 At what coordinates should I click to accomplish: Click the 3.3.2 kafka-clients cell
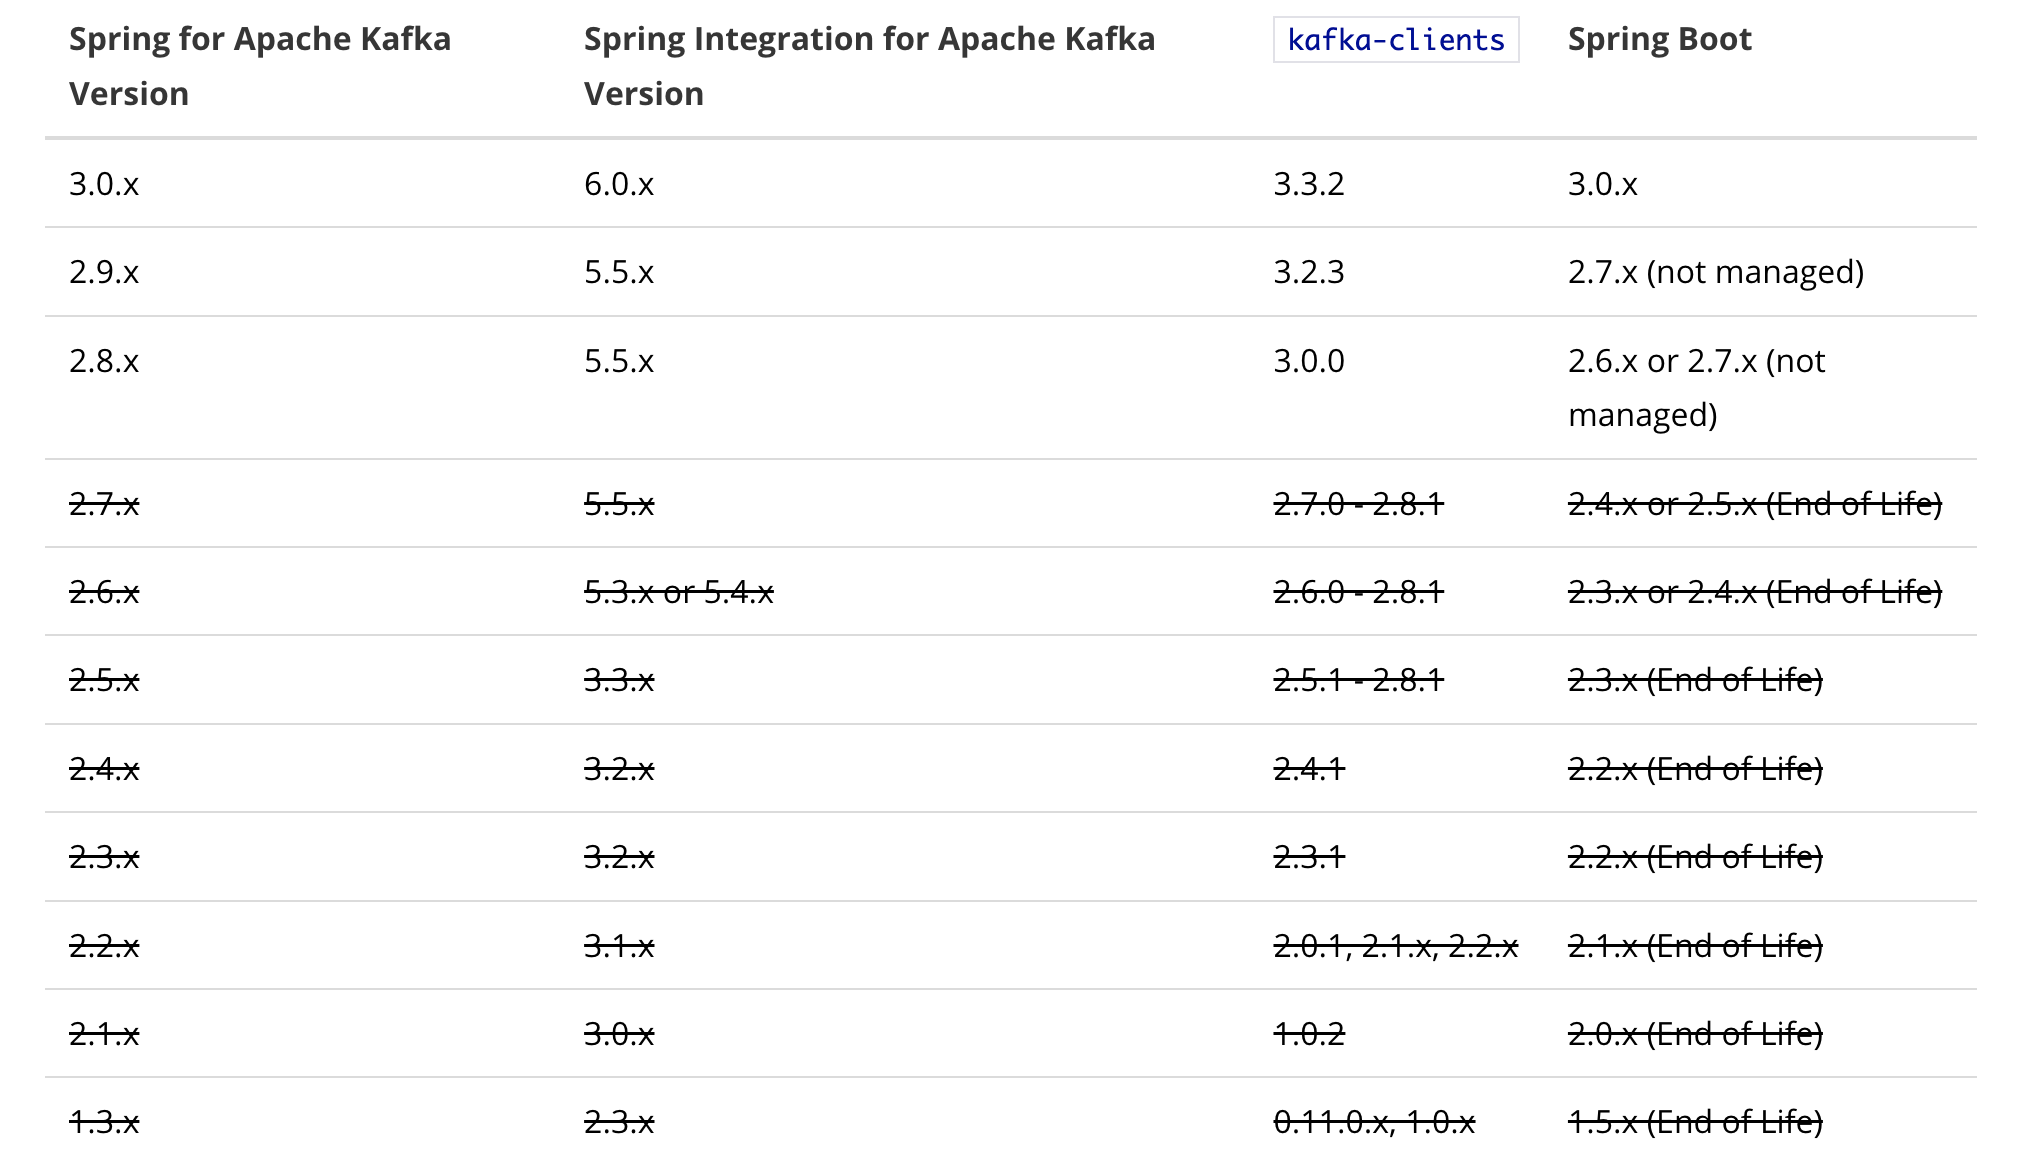point(1308,184)
